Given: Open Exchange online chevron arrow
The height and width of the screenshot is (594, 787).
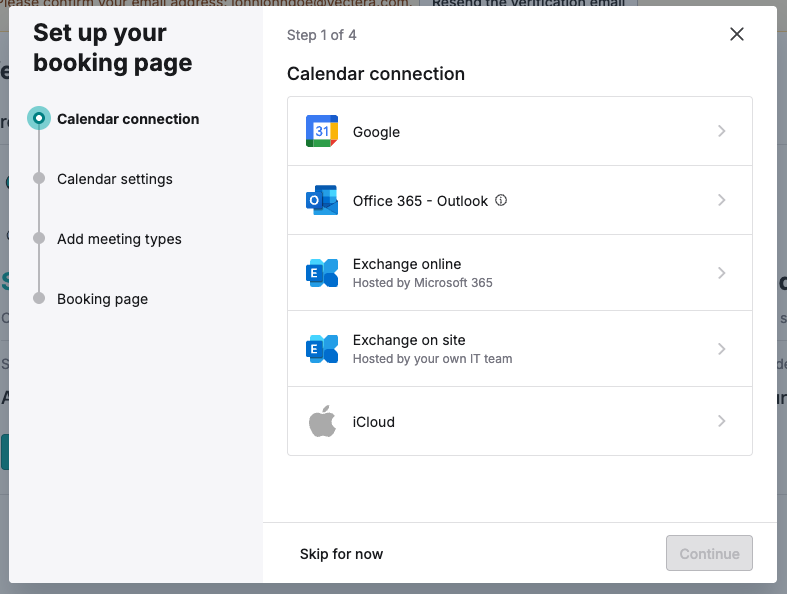Looking at the screenshot, I should (721, 273).
